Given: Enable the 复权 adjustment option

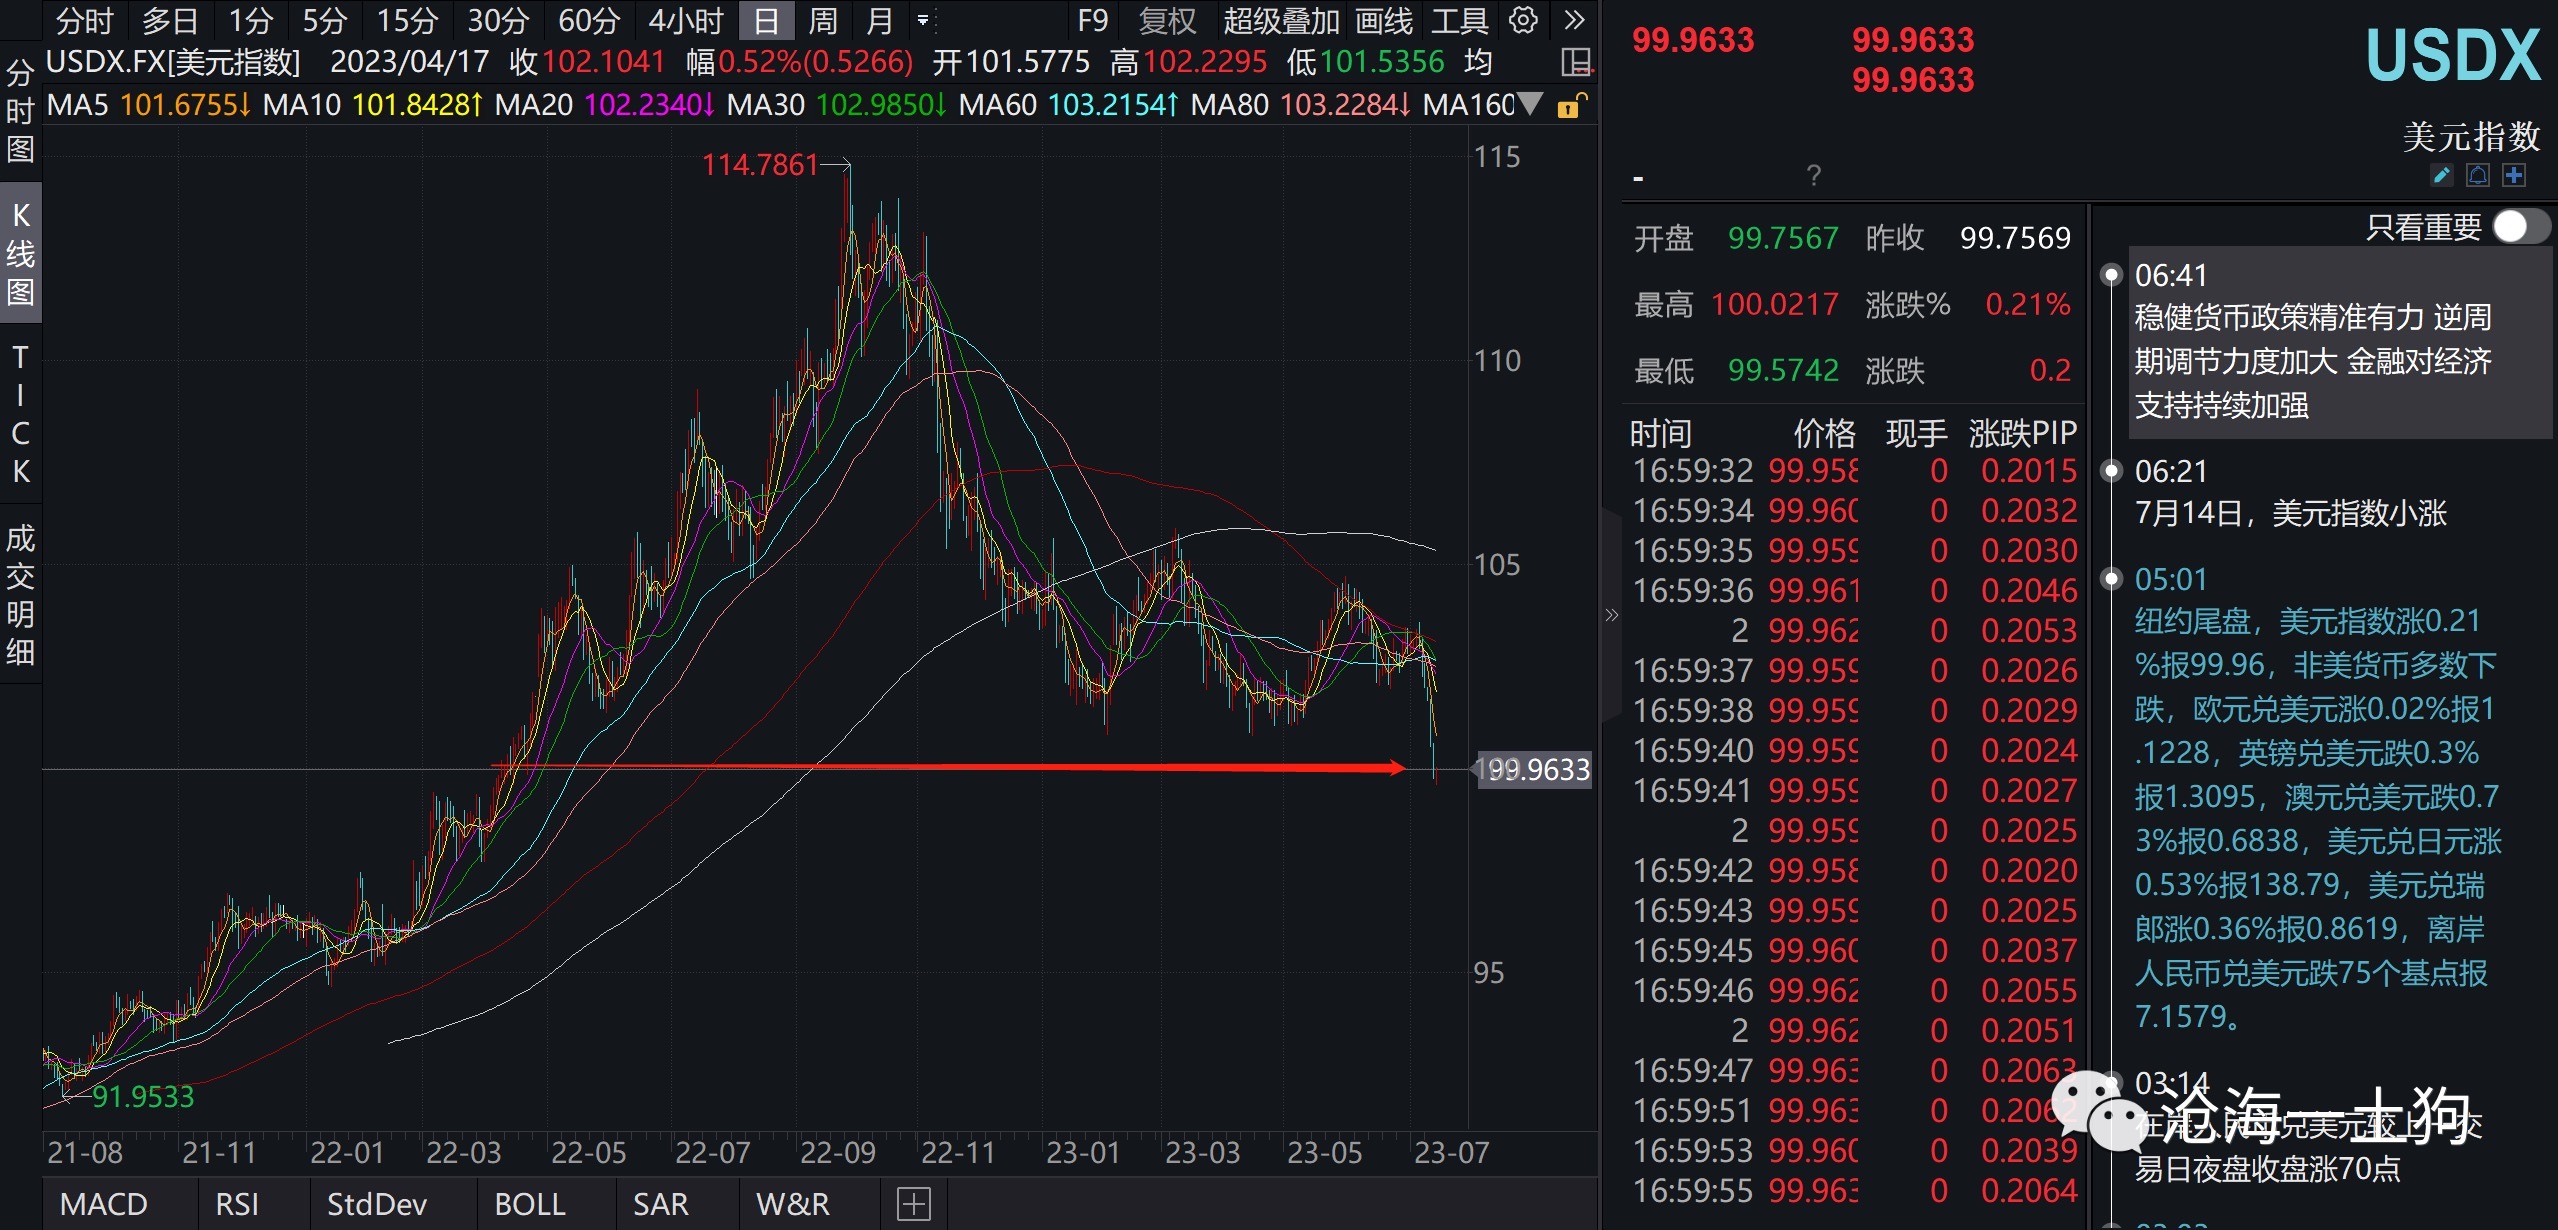Looking at the screenshot, I should 1167,20.
